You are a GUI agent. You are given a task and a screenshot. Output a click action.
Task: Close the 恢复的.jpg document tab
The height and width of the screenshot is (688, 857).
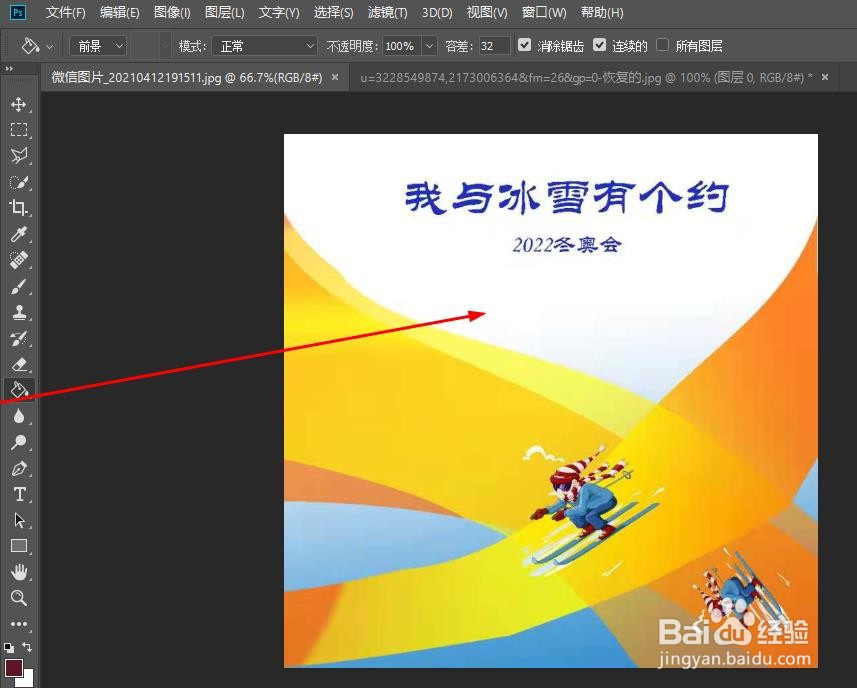(x=825, y=78)
